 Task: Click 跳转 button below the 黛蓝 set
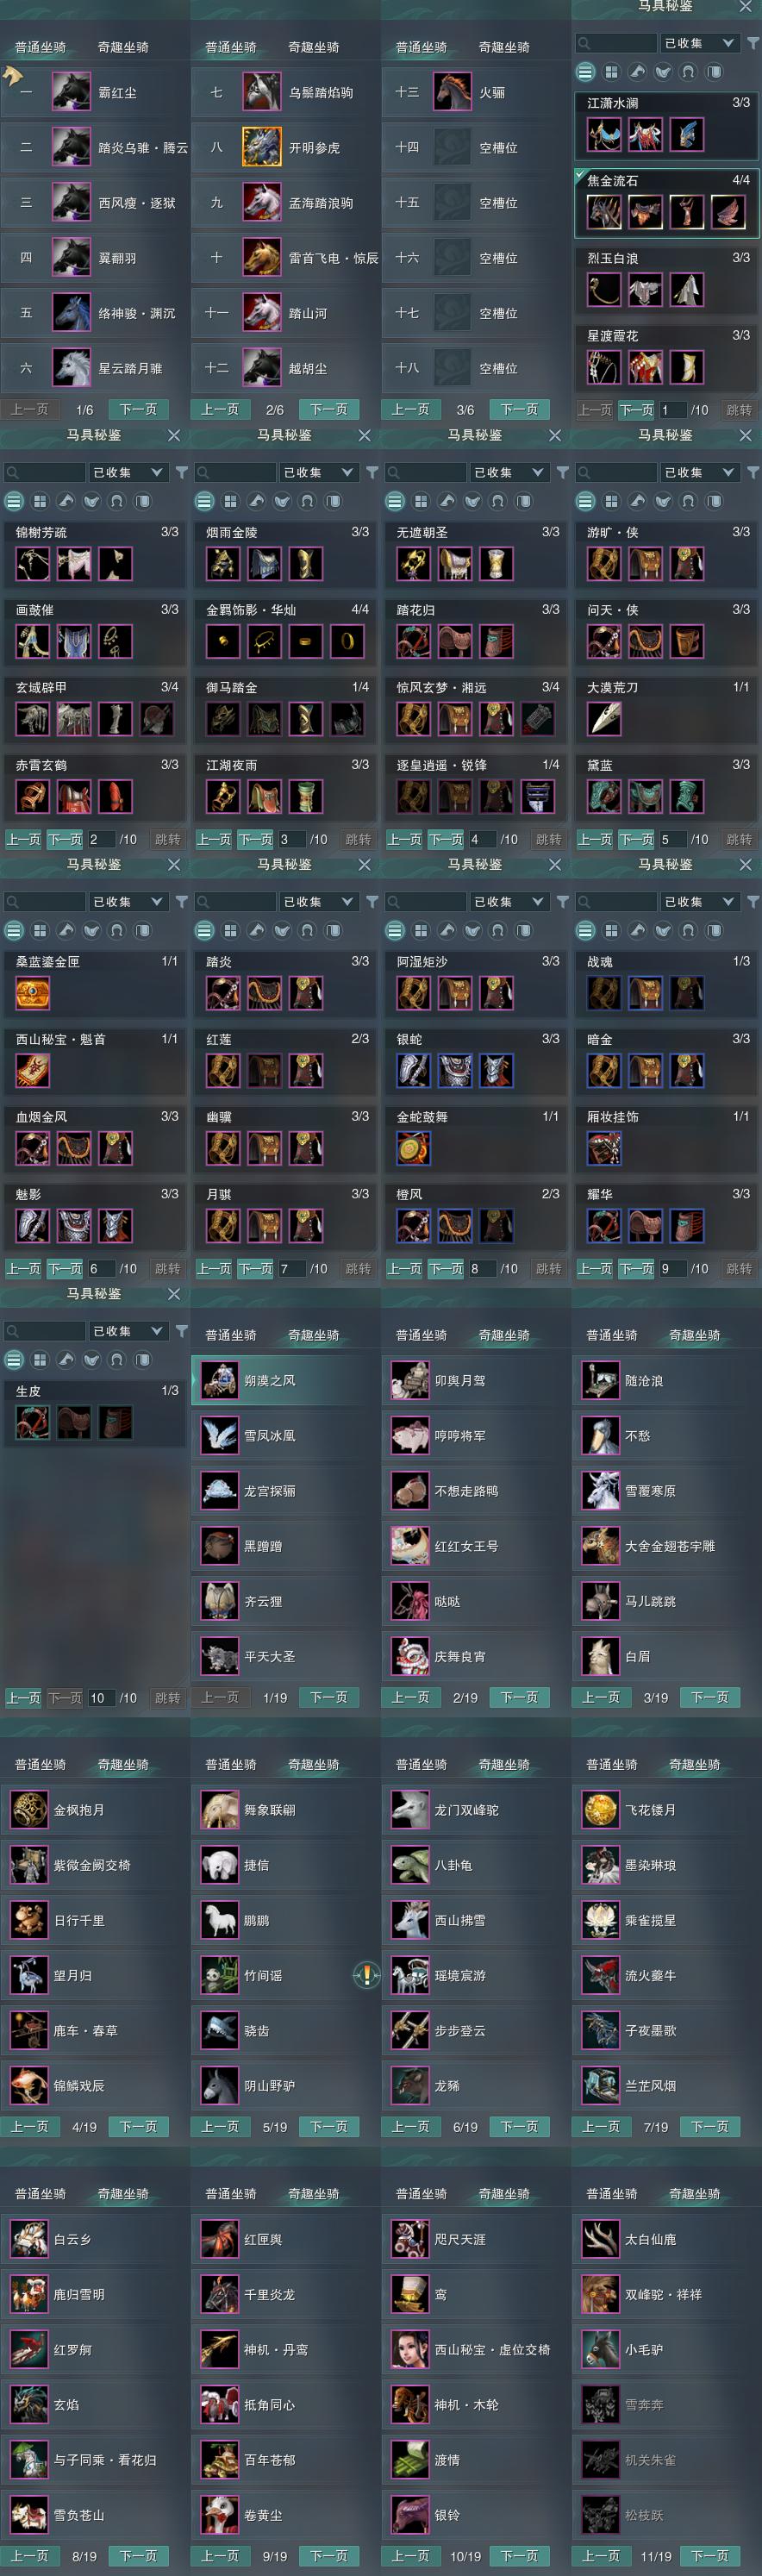(738, 839)
